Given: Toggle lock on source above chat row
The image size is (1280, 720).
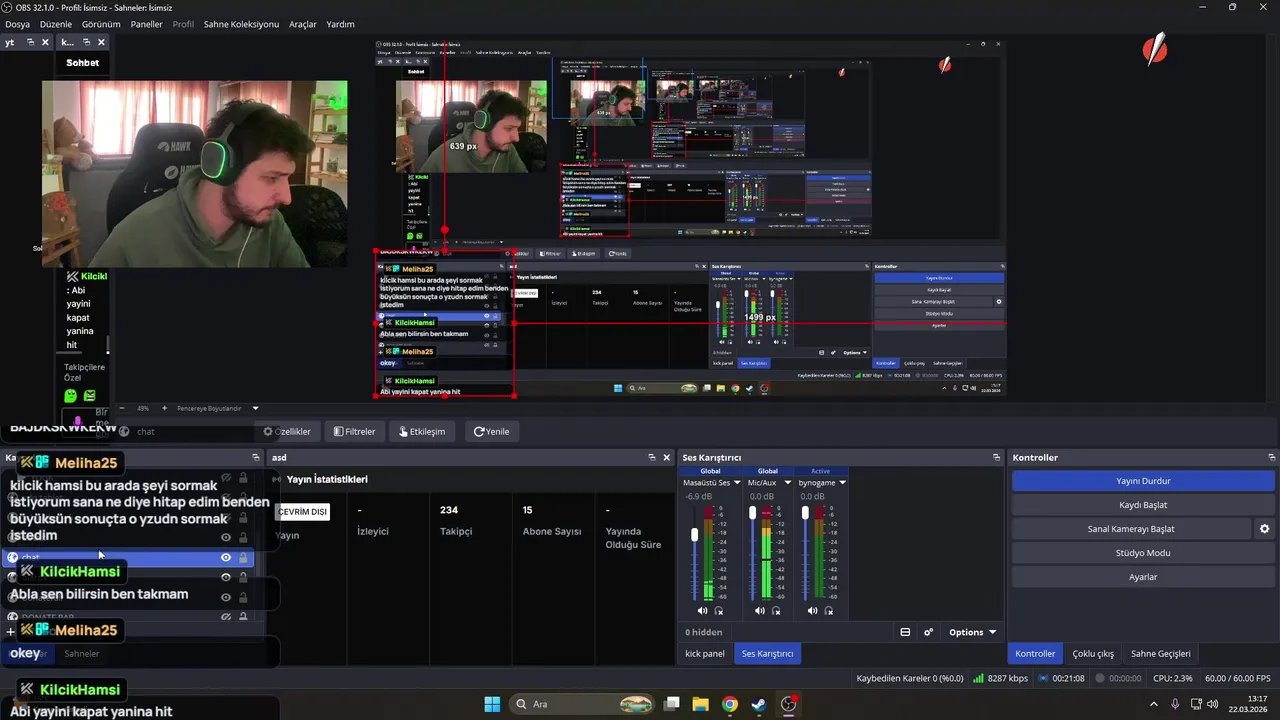Looking at the screenshot, I should [243, 537].
